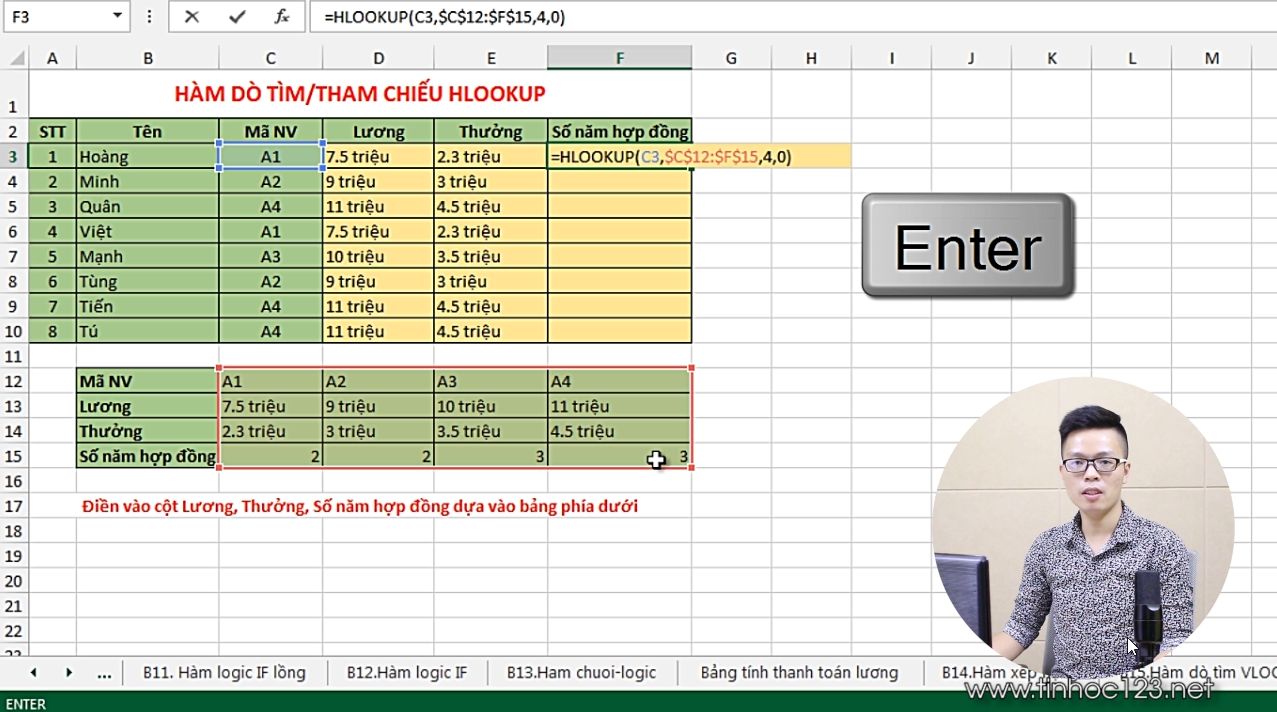Open the B12.Hàm logic IF sheet tab

(406, 673)
